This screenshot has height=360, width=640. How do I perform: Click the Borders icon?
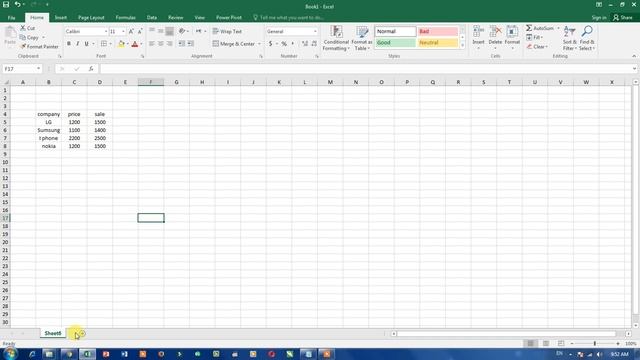click(104, 44)
